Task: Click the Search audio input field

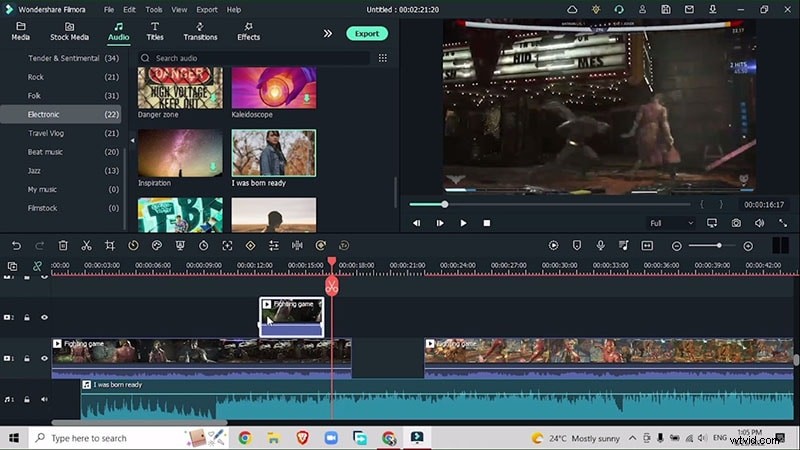Action: [254, 58]
